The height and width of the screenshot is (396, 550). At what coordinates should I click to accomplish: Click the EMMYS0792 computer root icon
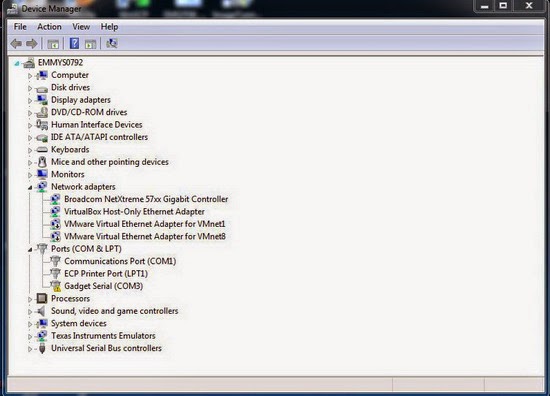coord(29,63)
